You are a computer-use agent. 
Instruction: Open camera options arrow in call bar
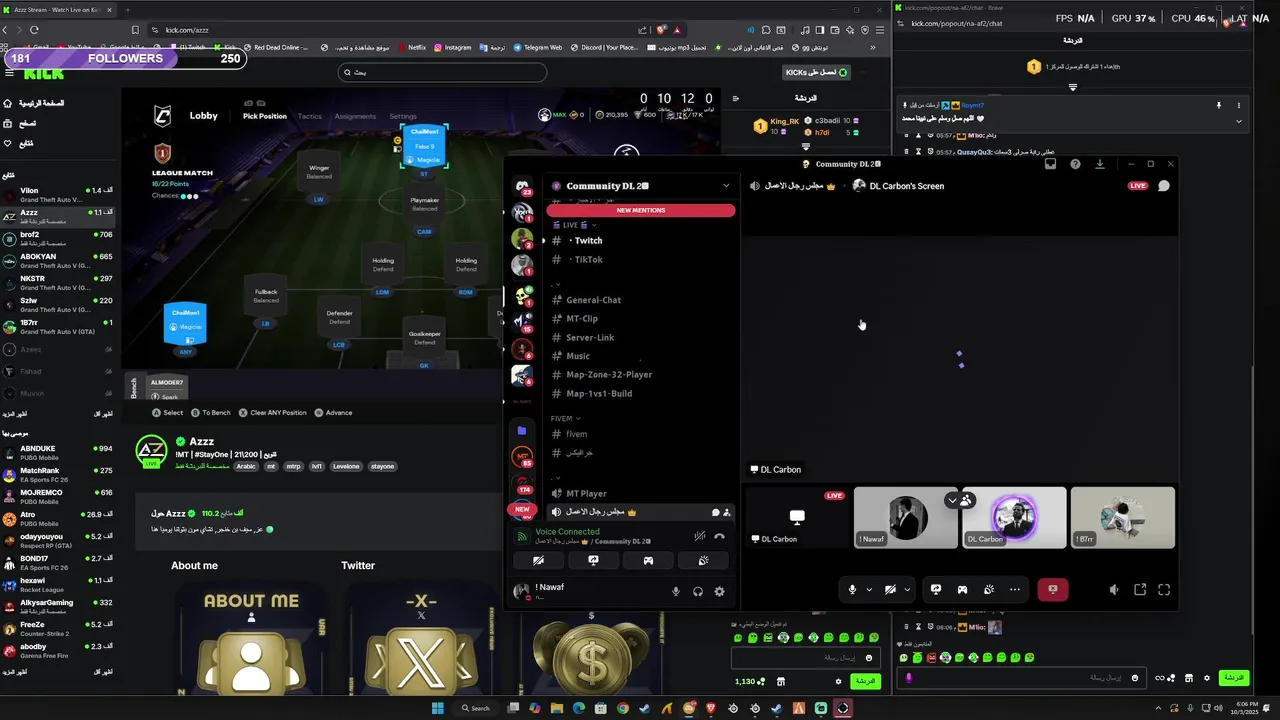click(907, 590)
